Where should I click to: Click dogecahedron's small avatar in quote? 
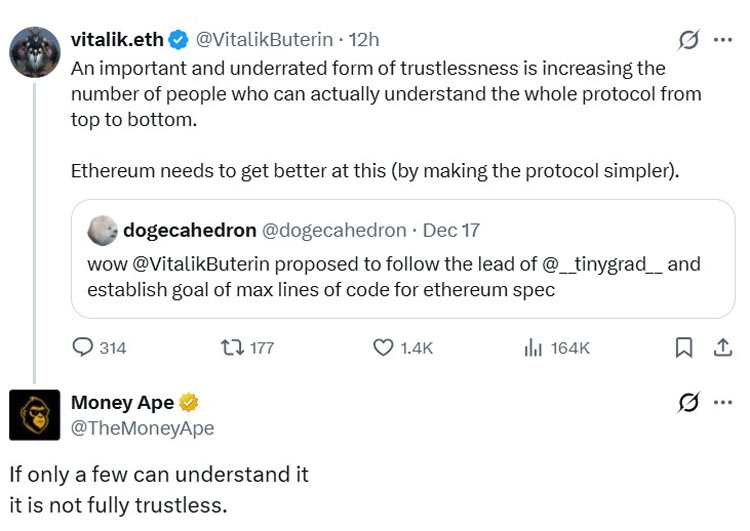[102, 231]
